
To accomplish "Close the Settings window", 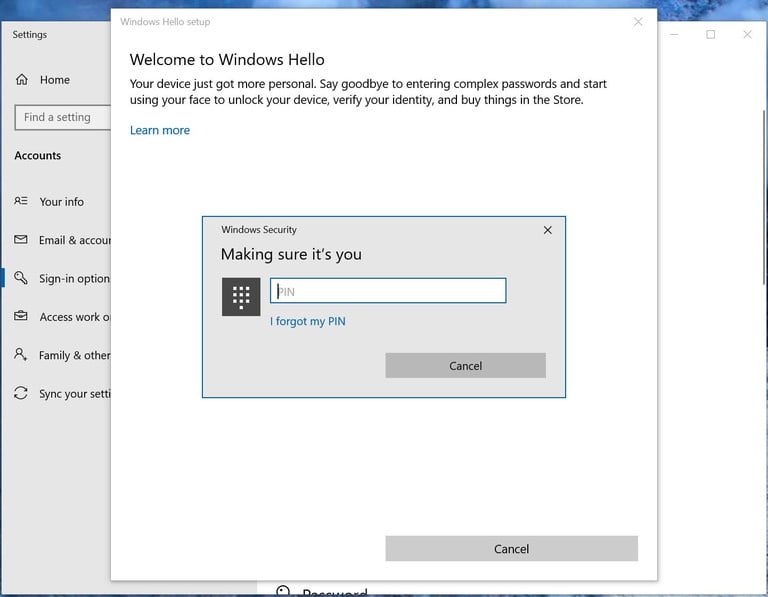I will [747, 34].
